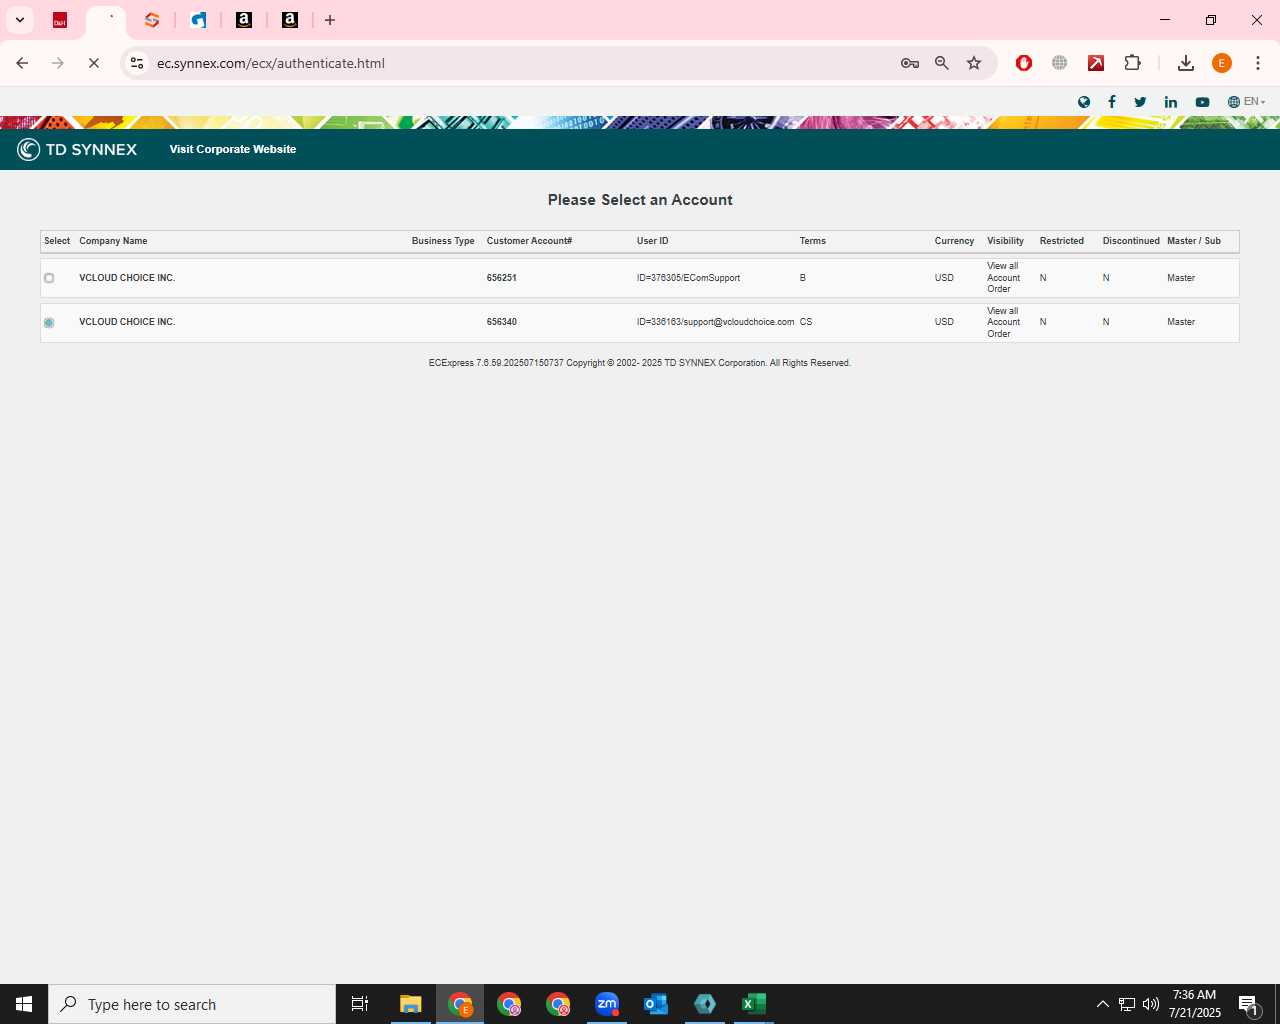The width and height of the screenshot is (1280, 1024).
Task: Click the User ID column header
Action: pos(653,241)
